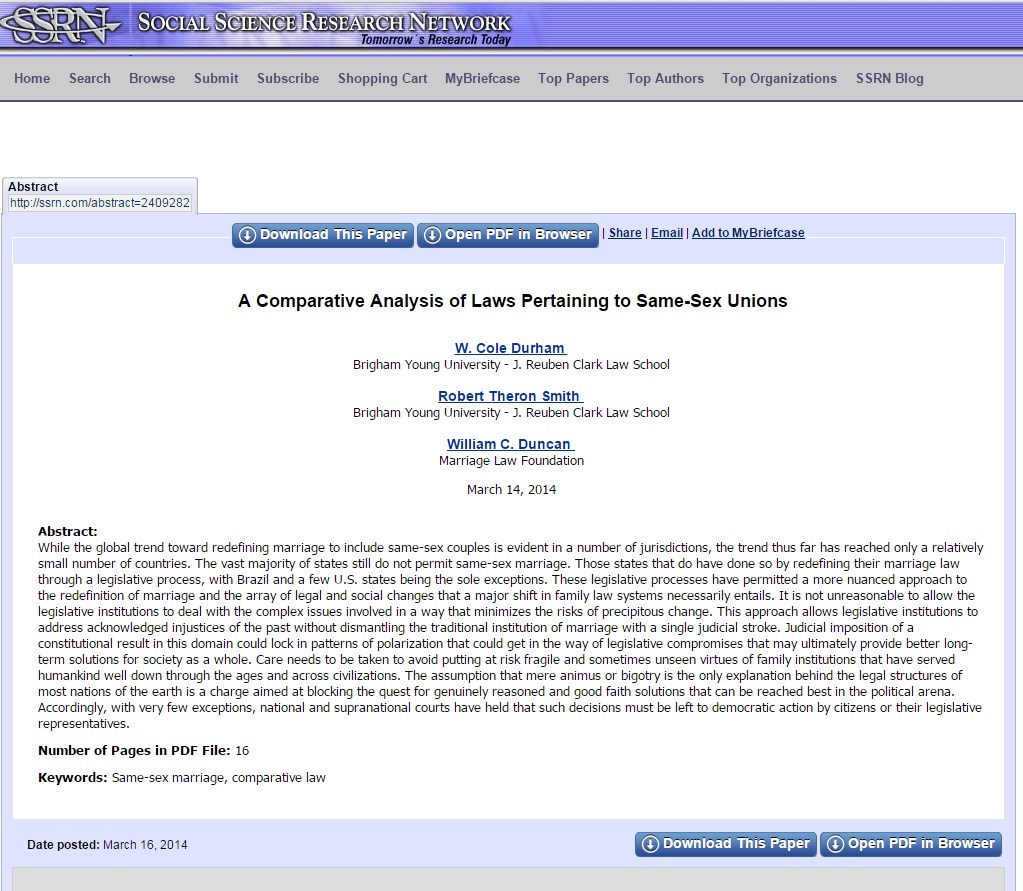Viewport: 1023px width, 891px height.
Task: Open the Shopping Cart
Action: click(382, 78)
